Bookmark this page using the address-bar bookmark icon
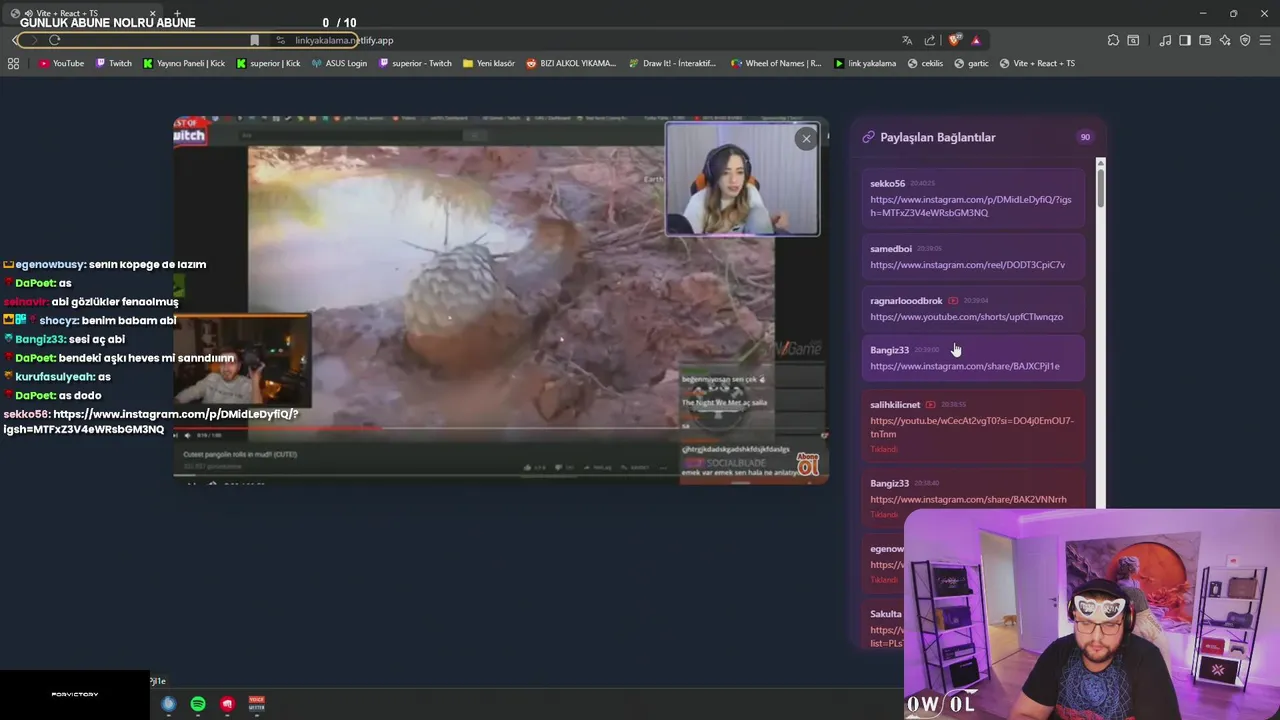This screenshot has width=1280, height=720. [x=255, y=40]
